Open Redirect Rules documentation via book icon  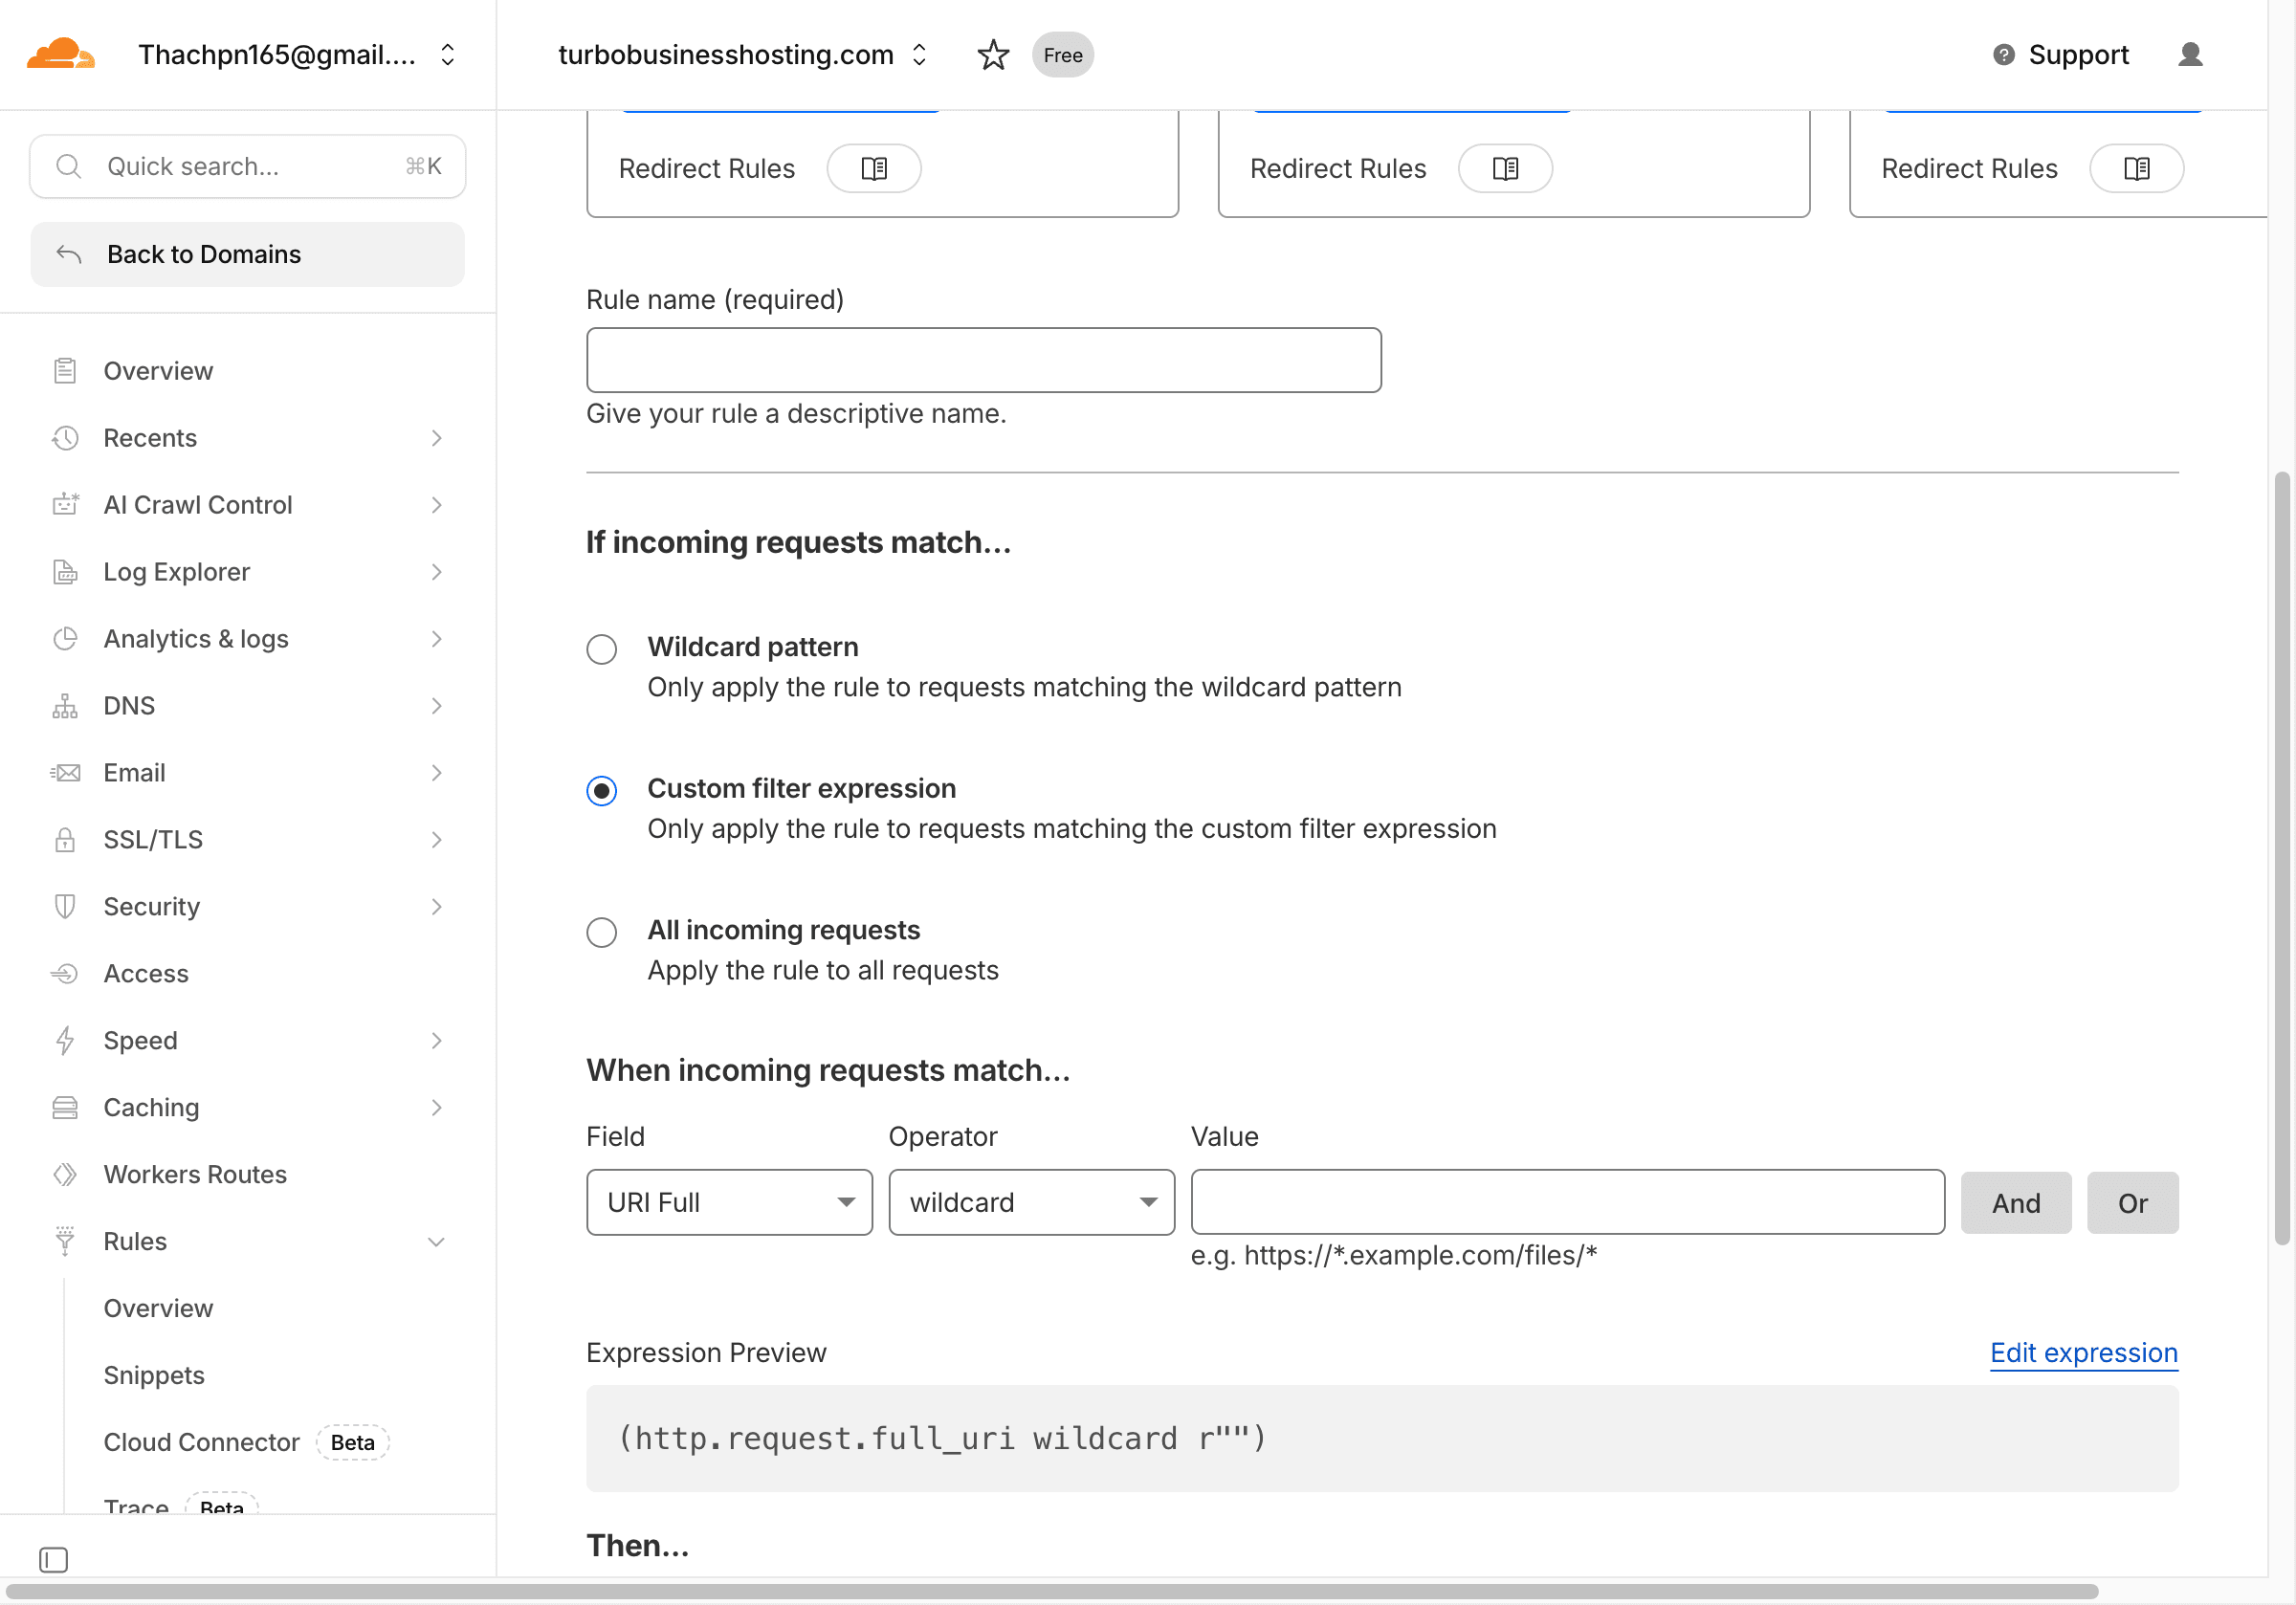(873, 168)
